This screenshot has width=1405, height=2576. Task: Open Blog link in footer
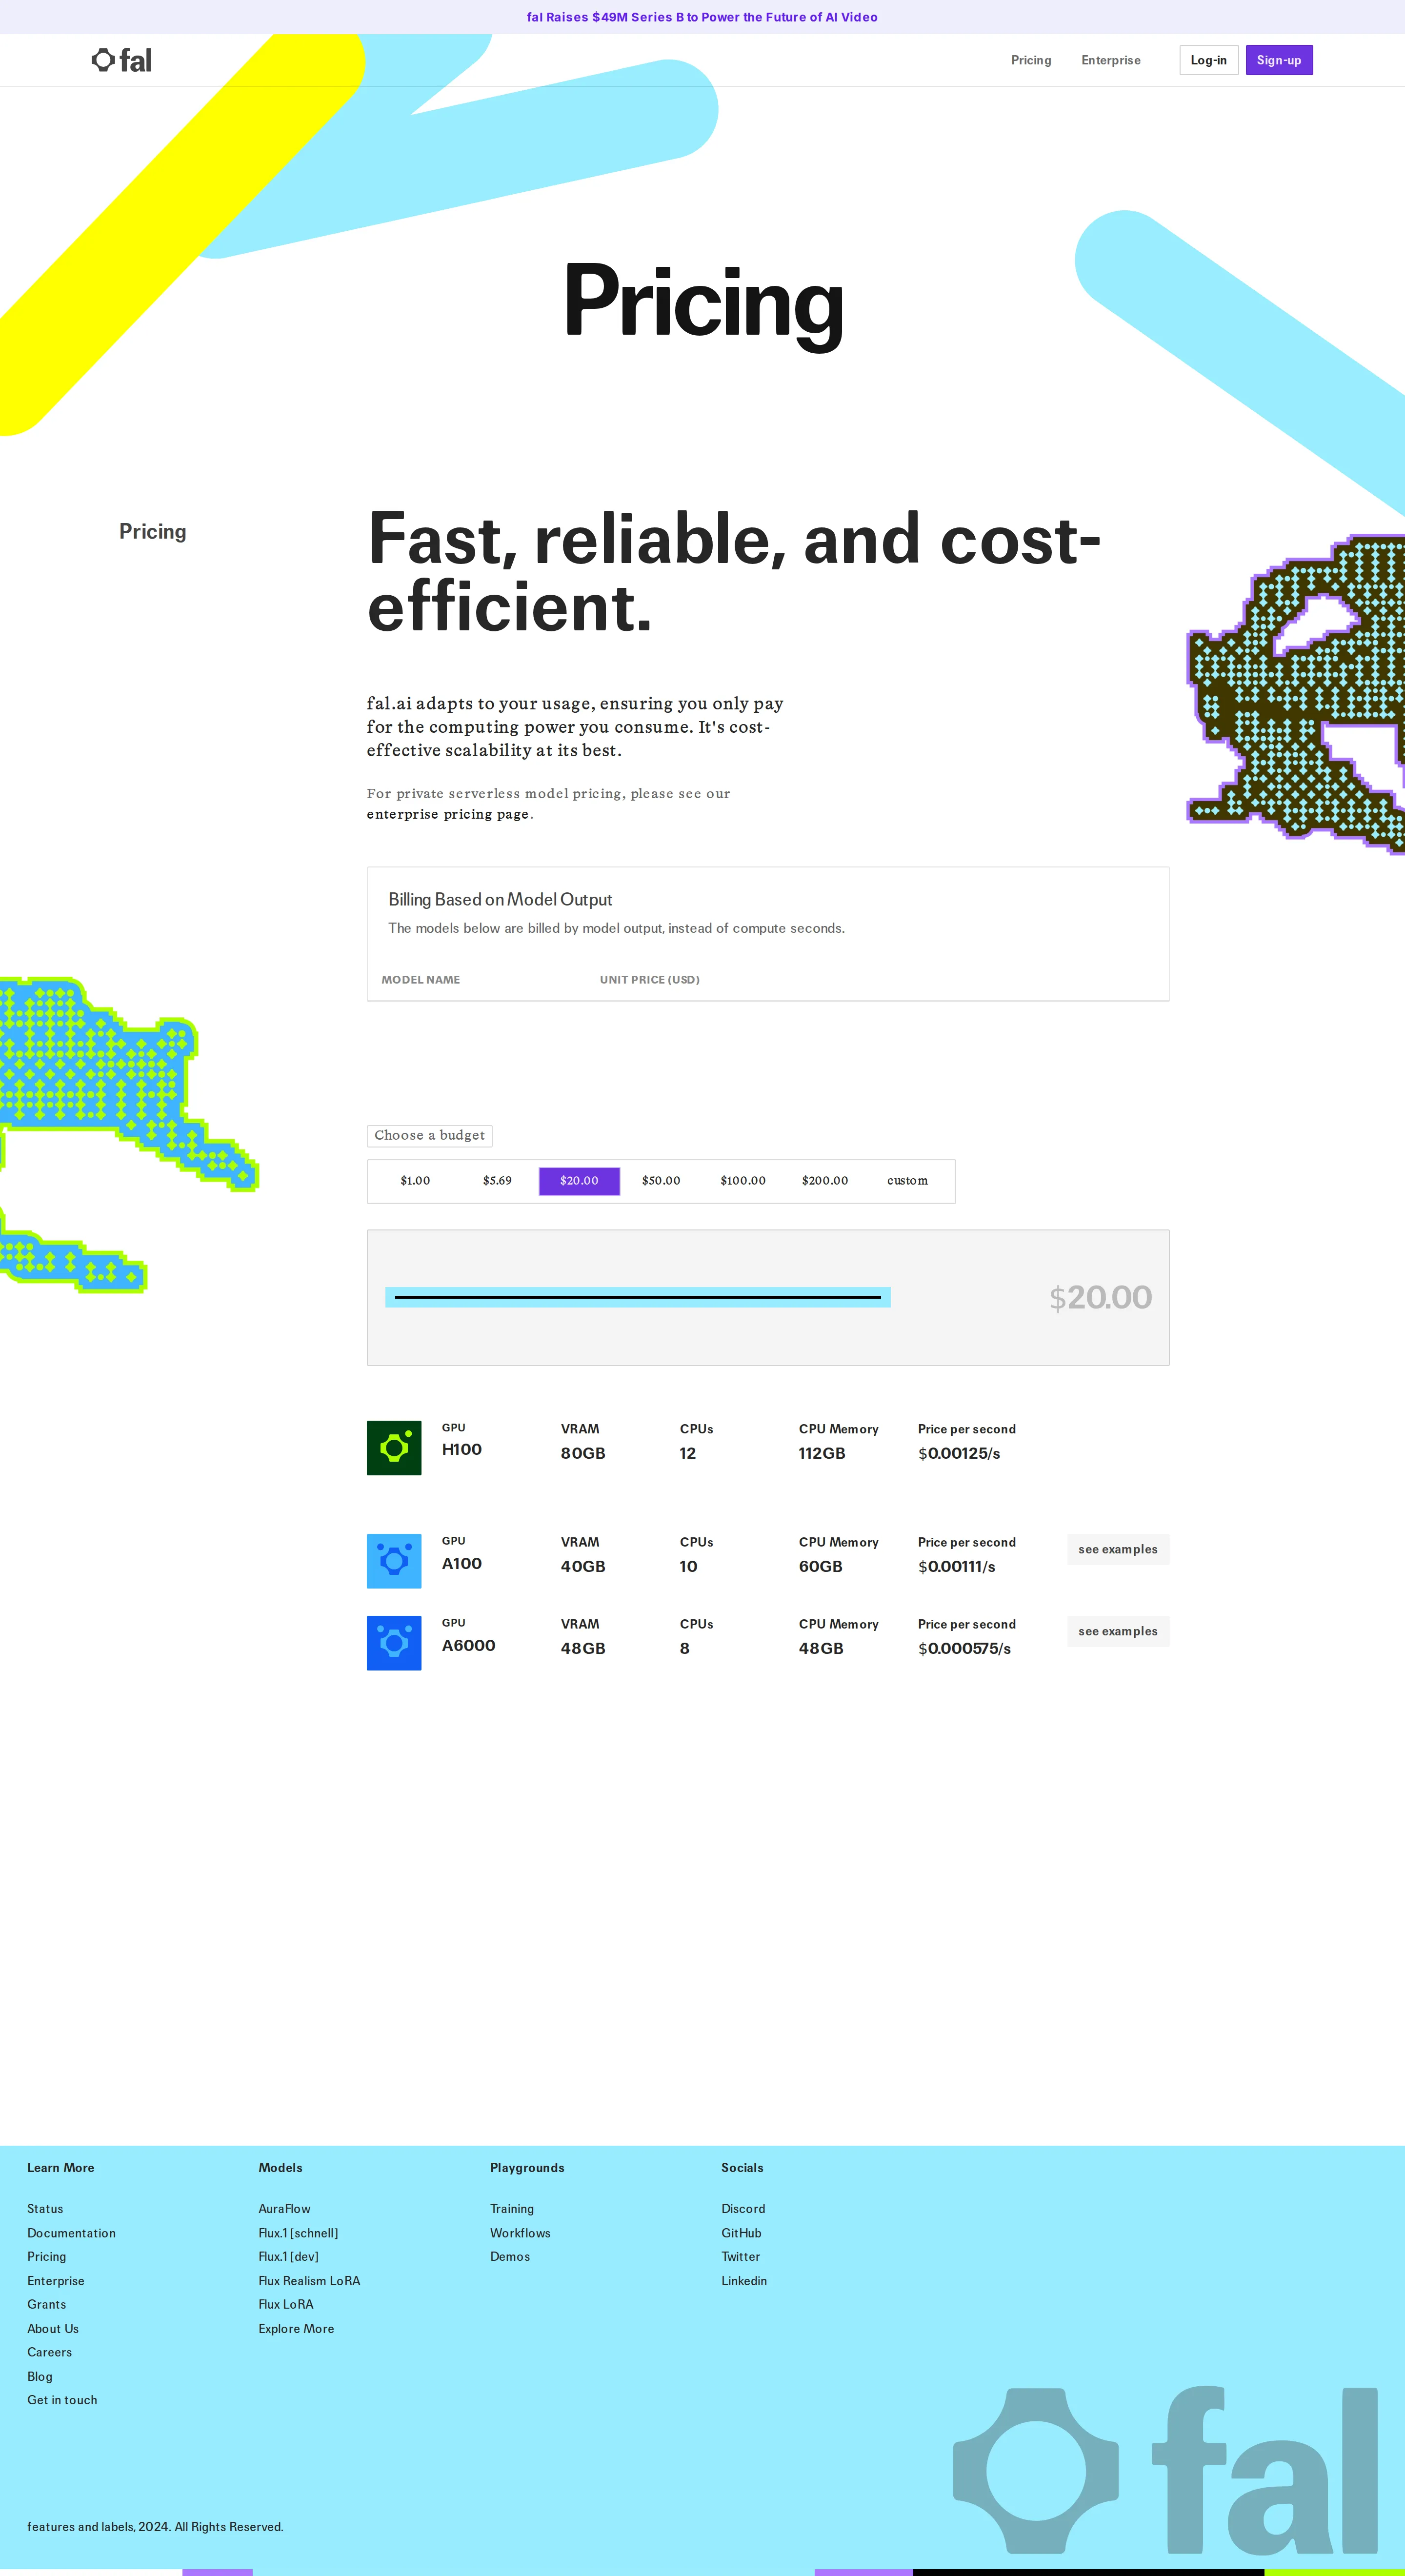[x=40, y=2377]
